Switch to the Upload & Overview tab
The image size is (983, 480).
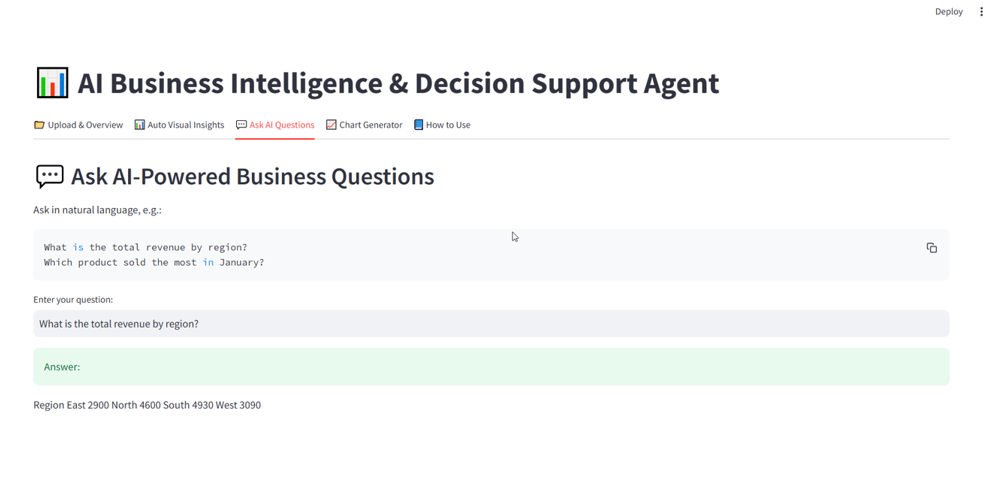point(78,125)
